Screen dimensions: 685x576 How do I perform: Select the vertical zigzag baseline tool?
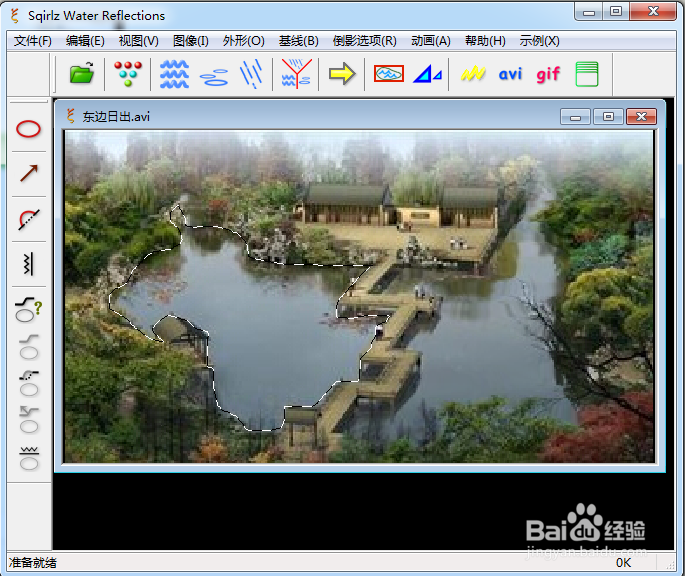[x=28, y=264]
